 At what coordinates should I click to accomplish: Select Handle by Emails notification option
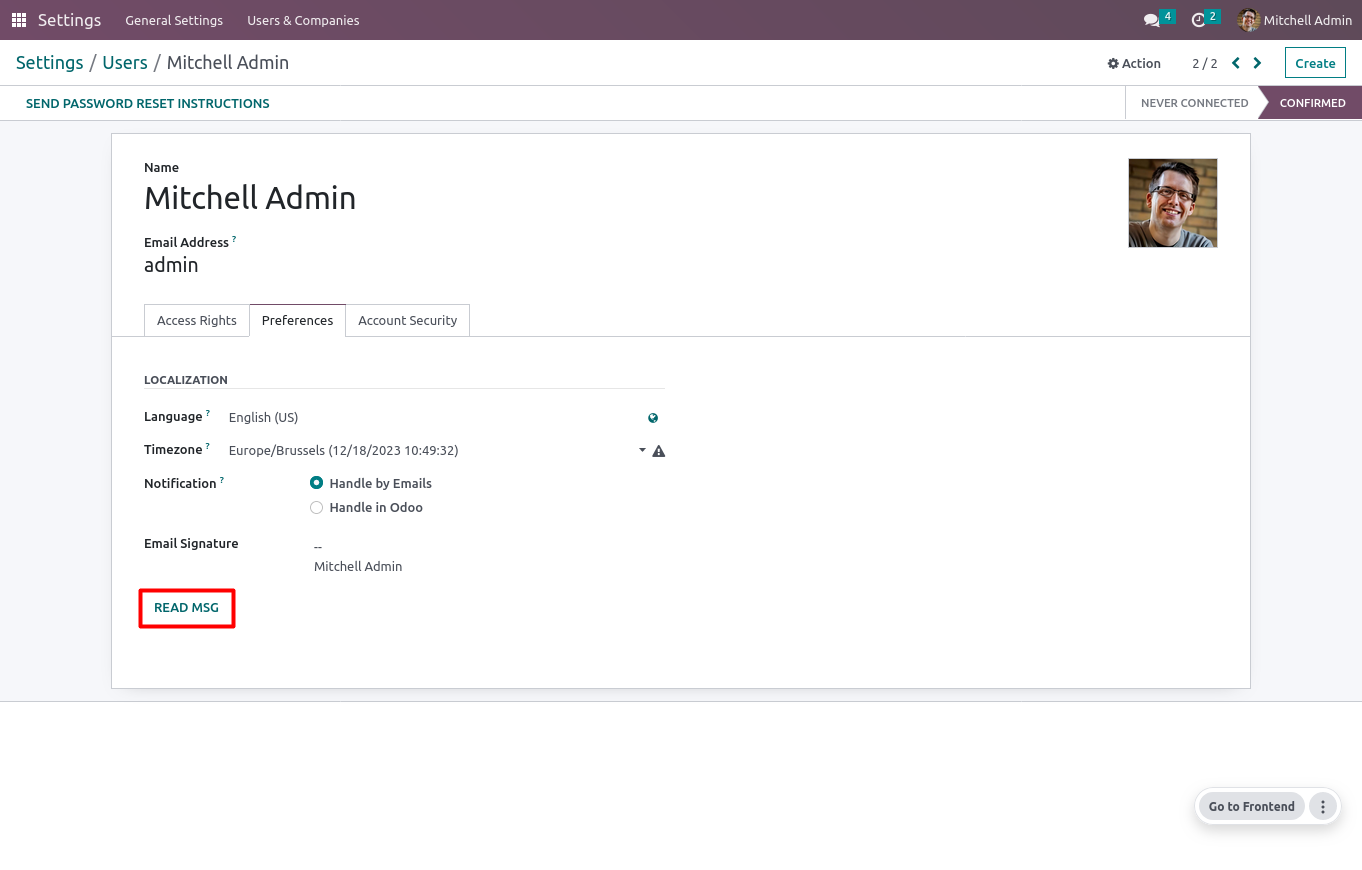[x=317, y=483]
